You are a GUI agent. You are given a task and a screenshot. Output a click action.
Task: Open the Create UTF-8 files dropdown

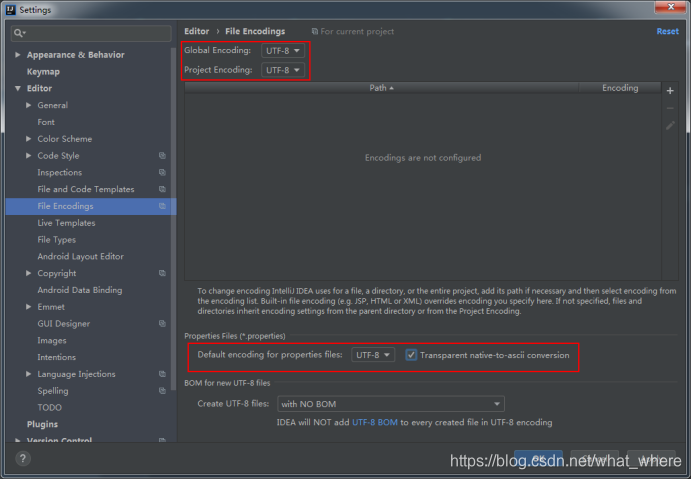391,404
